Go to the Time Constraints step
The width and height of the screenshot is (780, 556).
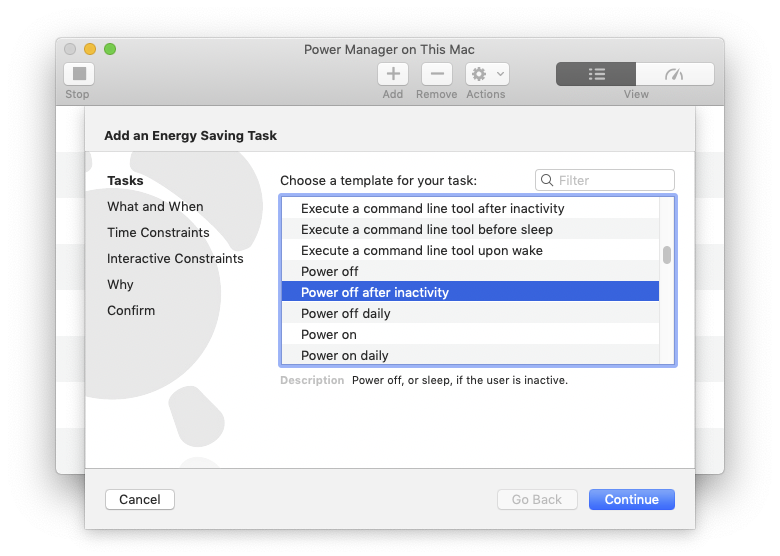(158, 232)
